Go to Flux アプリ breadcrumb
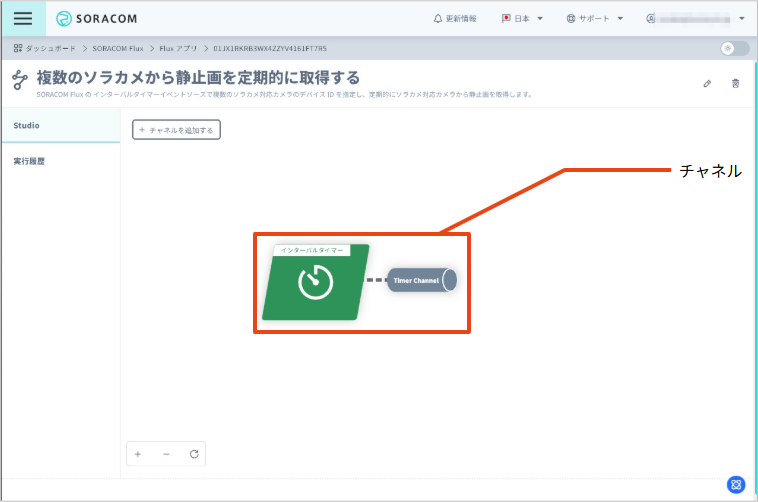 click(178, 48)
